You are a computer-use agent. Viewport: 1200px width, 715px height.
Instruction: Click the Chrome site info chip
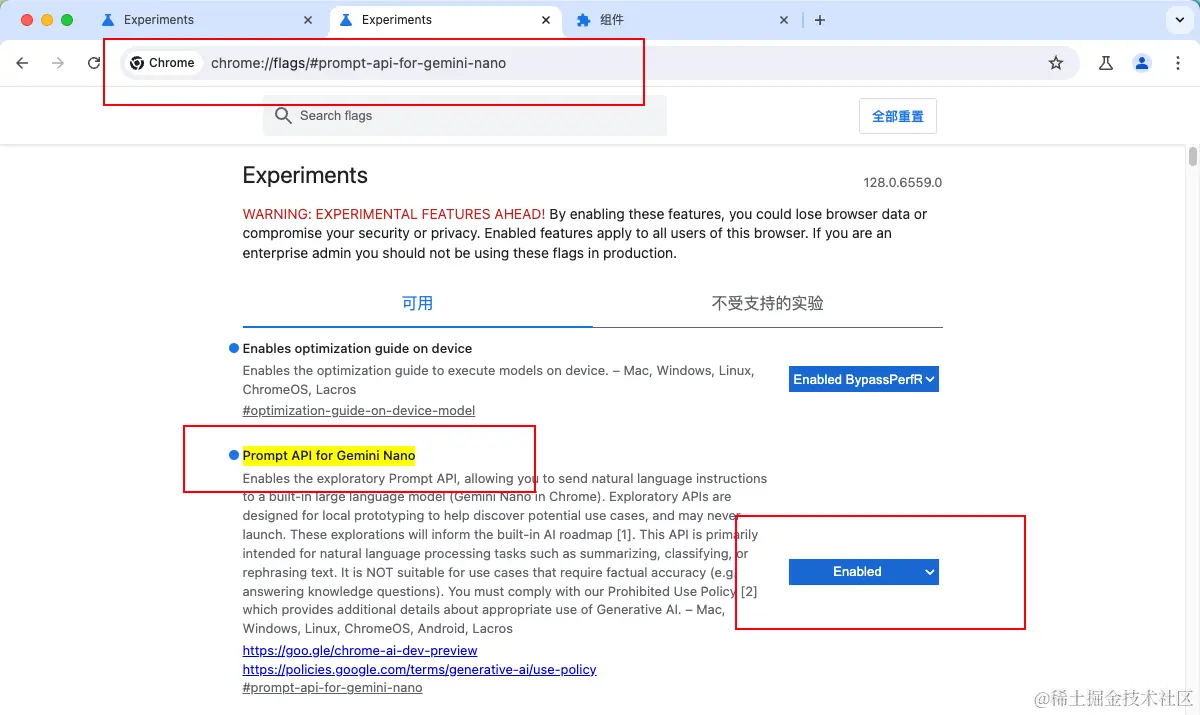(162, 63)
